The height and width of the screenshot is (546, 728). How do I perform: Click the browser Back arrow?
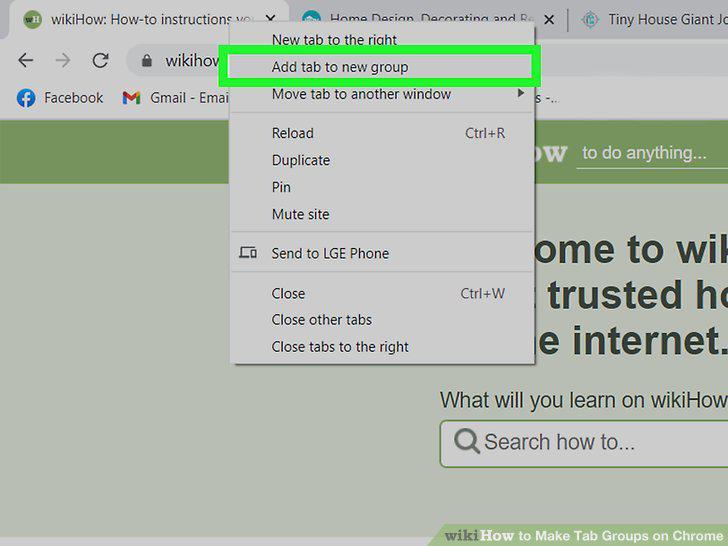tap(26, 60)
